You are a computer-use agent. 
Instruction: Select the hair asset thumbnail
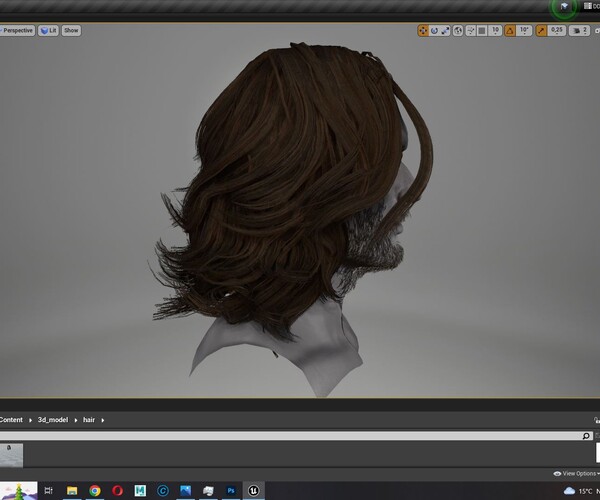11,455
